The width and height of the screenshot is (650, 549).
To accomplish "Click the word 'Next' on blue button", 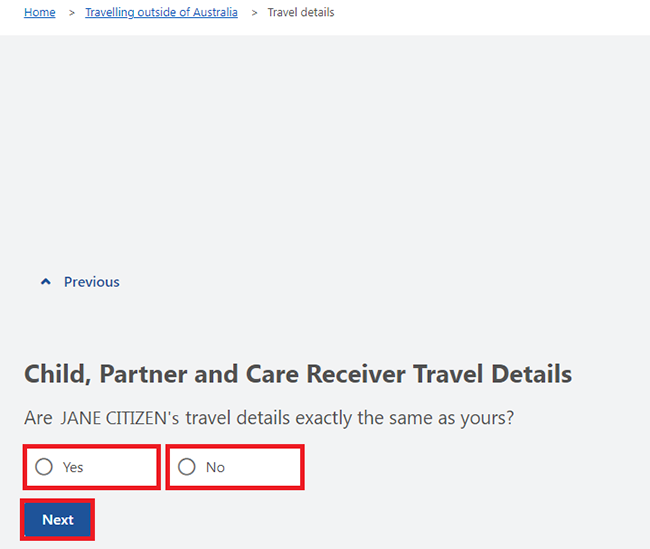I will 58,520.
